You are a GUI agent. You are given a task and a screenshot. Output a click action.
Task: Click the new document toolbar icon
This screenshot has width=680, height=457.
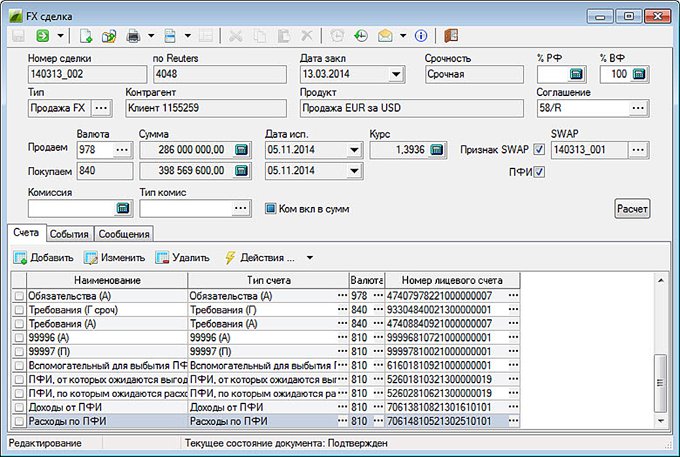pyautogui.click(x=85, y=36)
